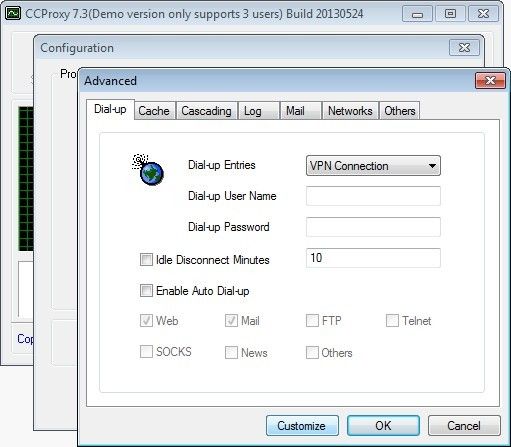The height and width of the screenshot is (447, 511).
Task: Close the Advanced dialog with red X
Action: pyautogui.click(x=490, y=81)
